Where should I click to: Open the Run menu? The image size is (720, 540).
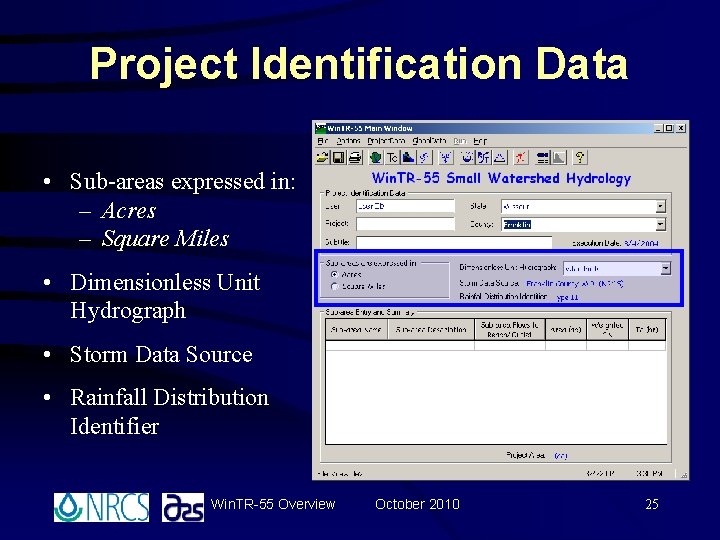pos(459,141)
